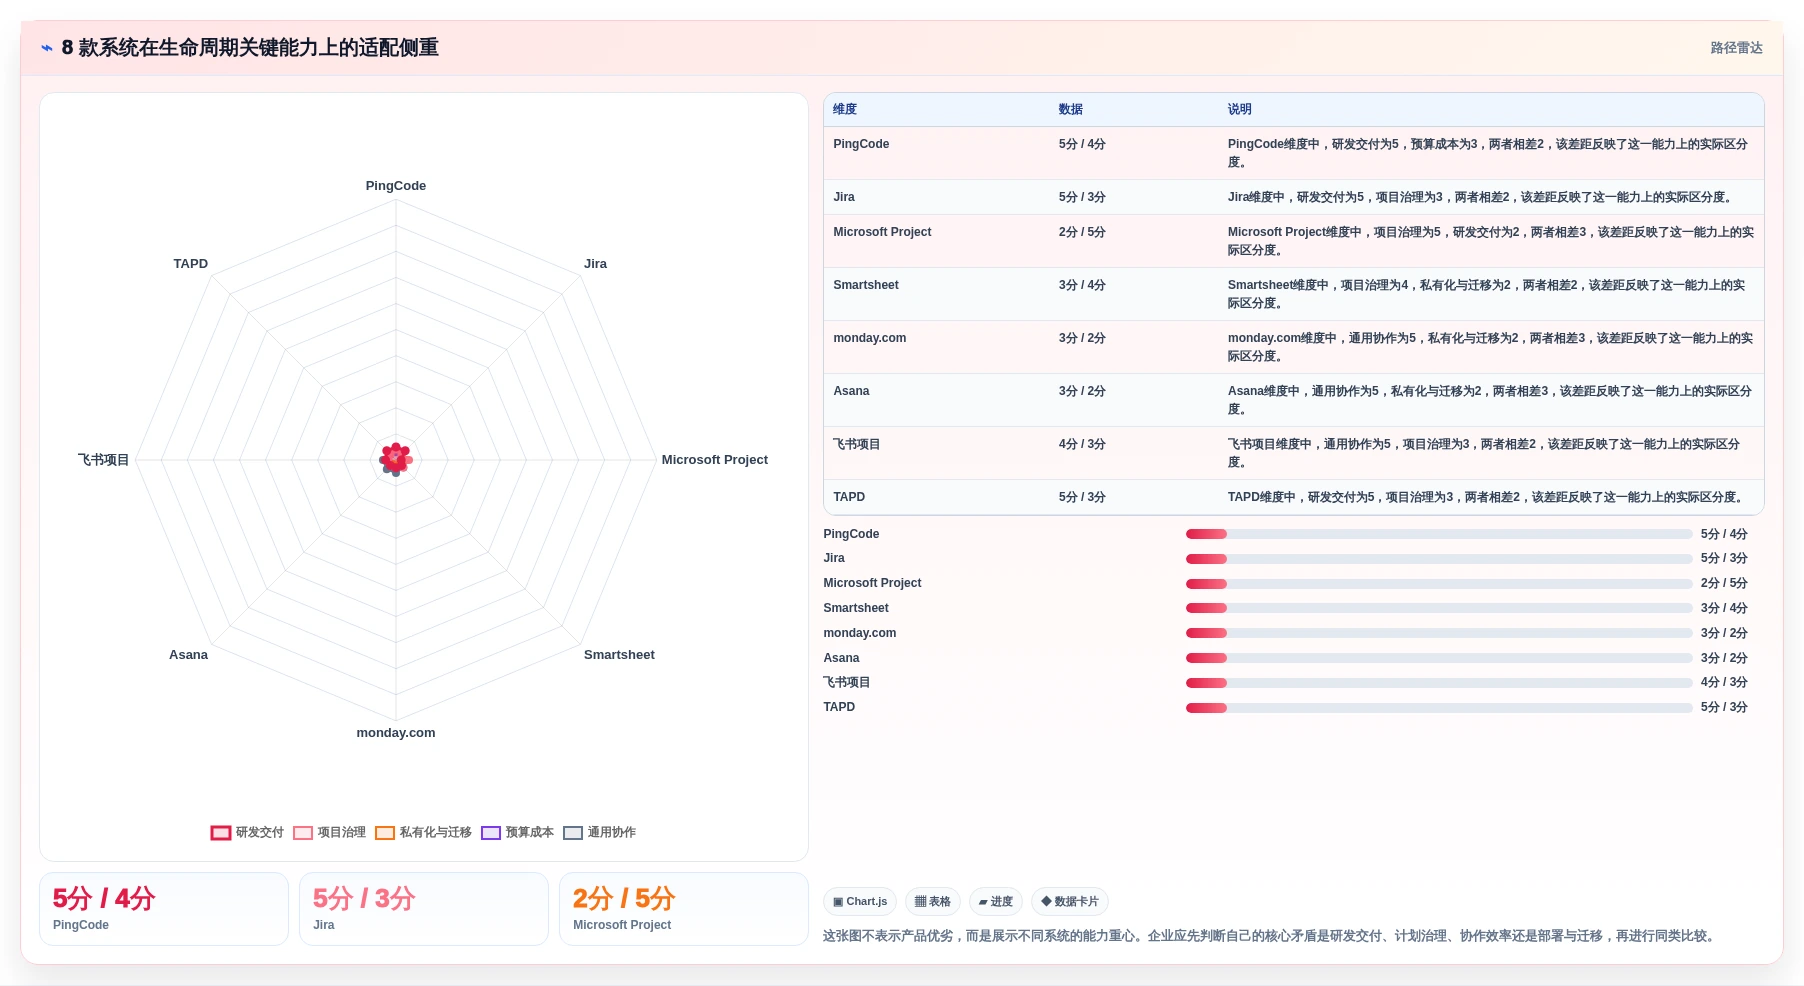The height and width of the screenshot is (986, 1804).
Task: Open the Microsoft Project 2分 / 5分 card
Action: tap(684, 909)
